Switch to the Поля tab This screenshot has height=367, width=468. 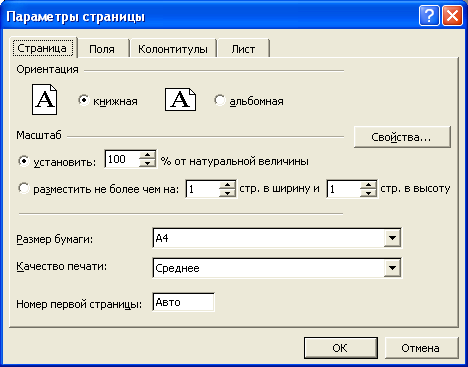click(x=102, y=49)
